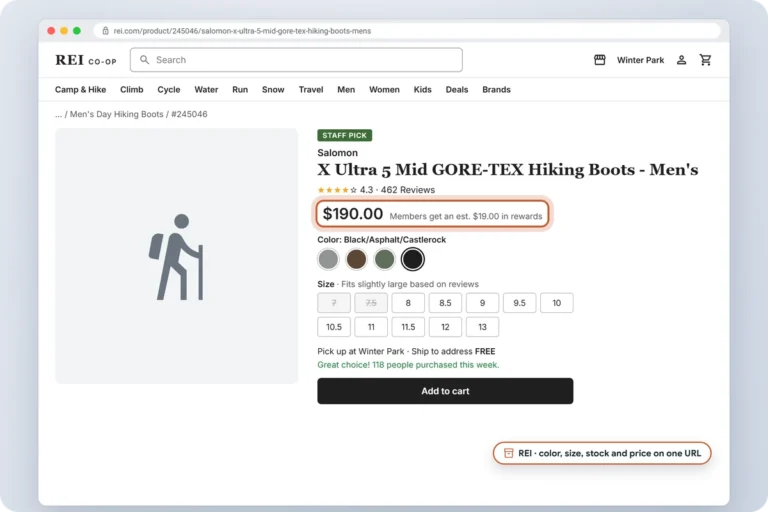Screen dimensions: 768x512
Task: Open the Women menu
Action: (384, 90)
